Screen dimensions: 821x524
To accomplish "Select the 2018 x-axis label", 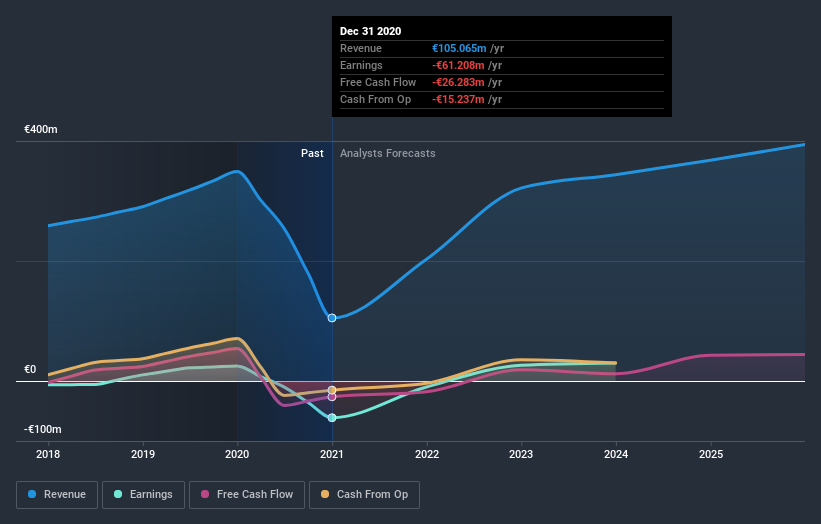I will pyautogui.click(x=48, y=454).
